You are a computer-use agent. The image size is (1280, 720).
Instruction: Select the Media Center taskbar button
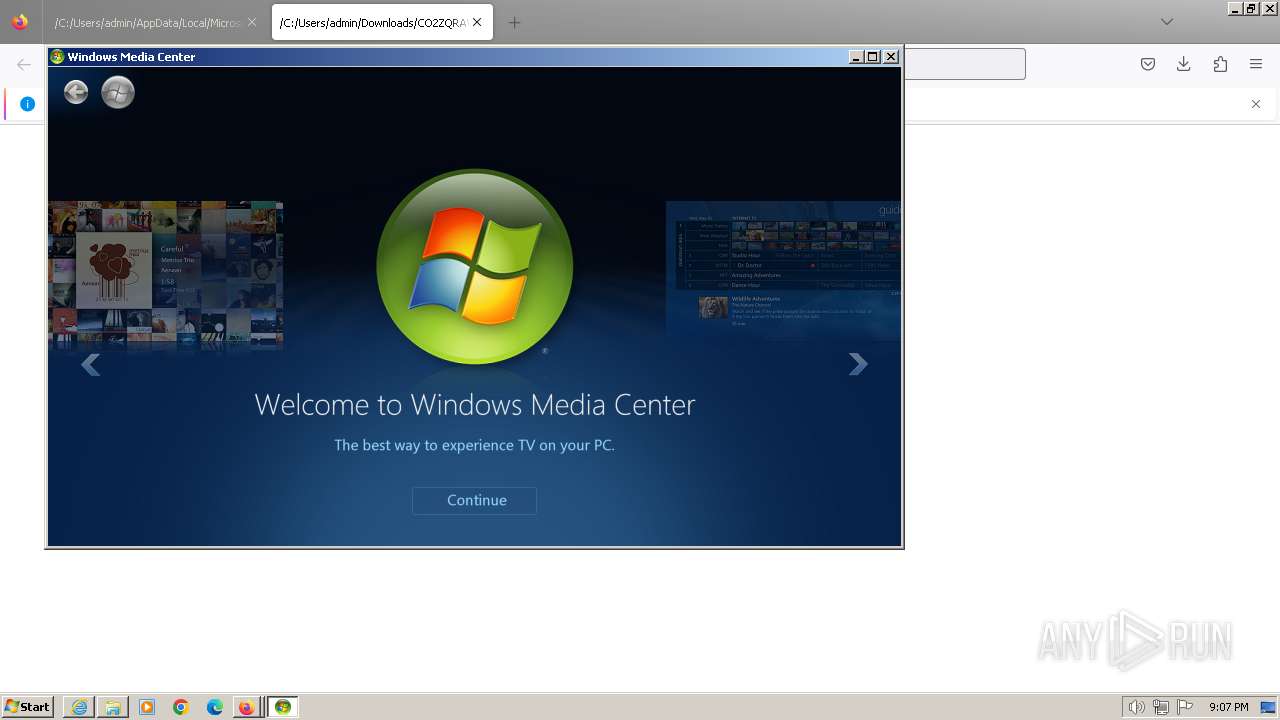(x=283, y=707)
